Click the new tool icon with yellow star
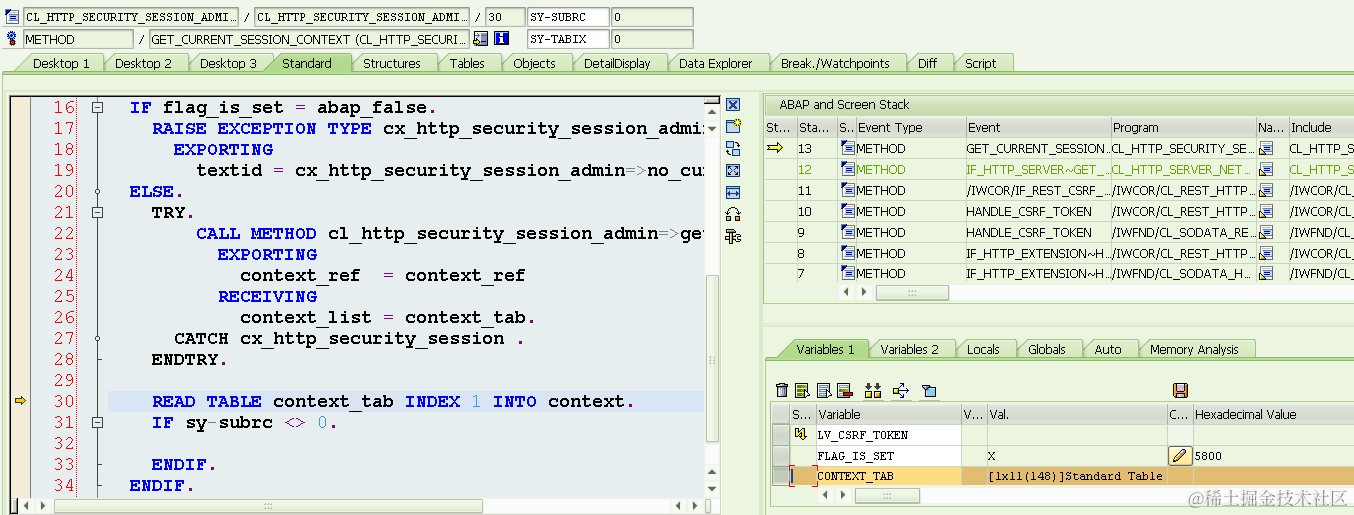Image resolution: width=1354 pixels, height=515 pixels. click(733, 127)
